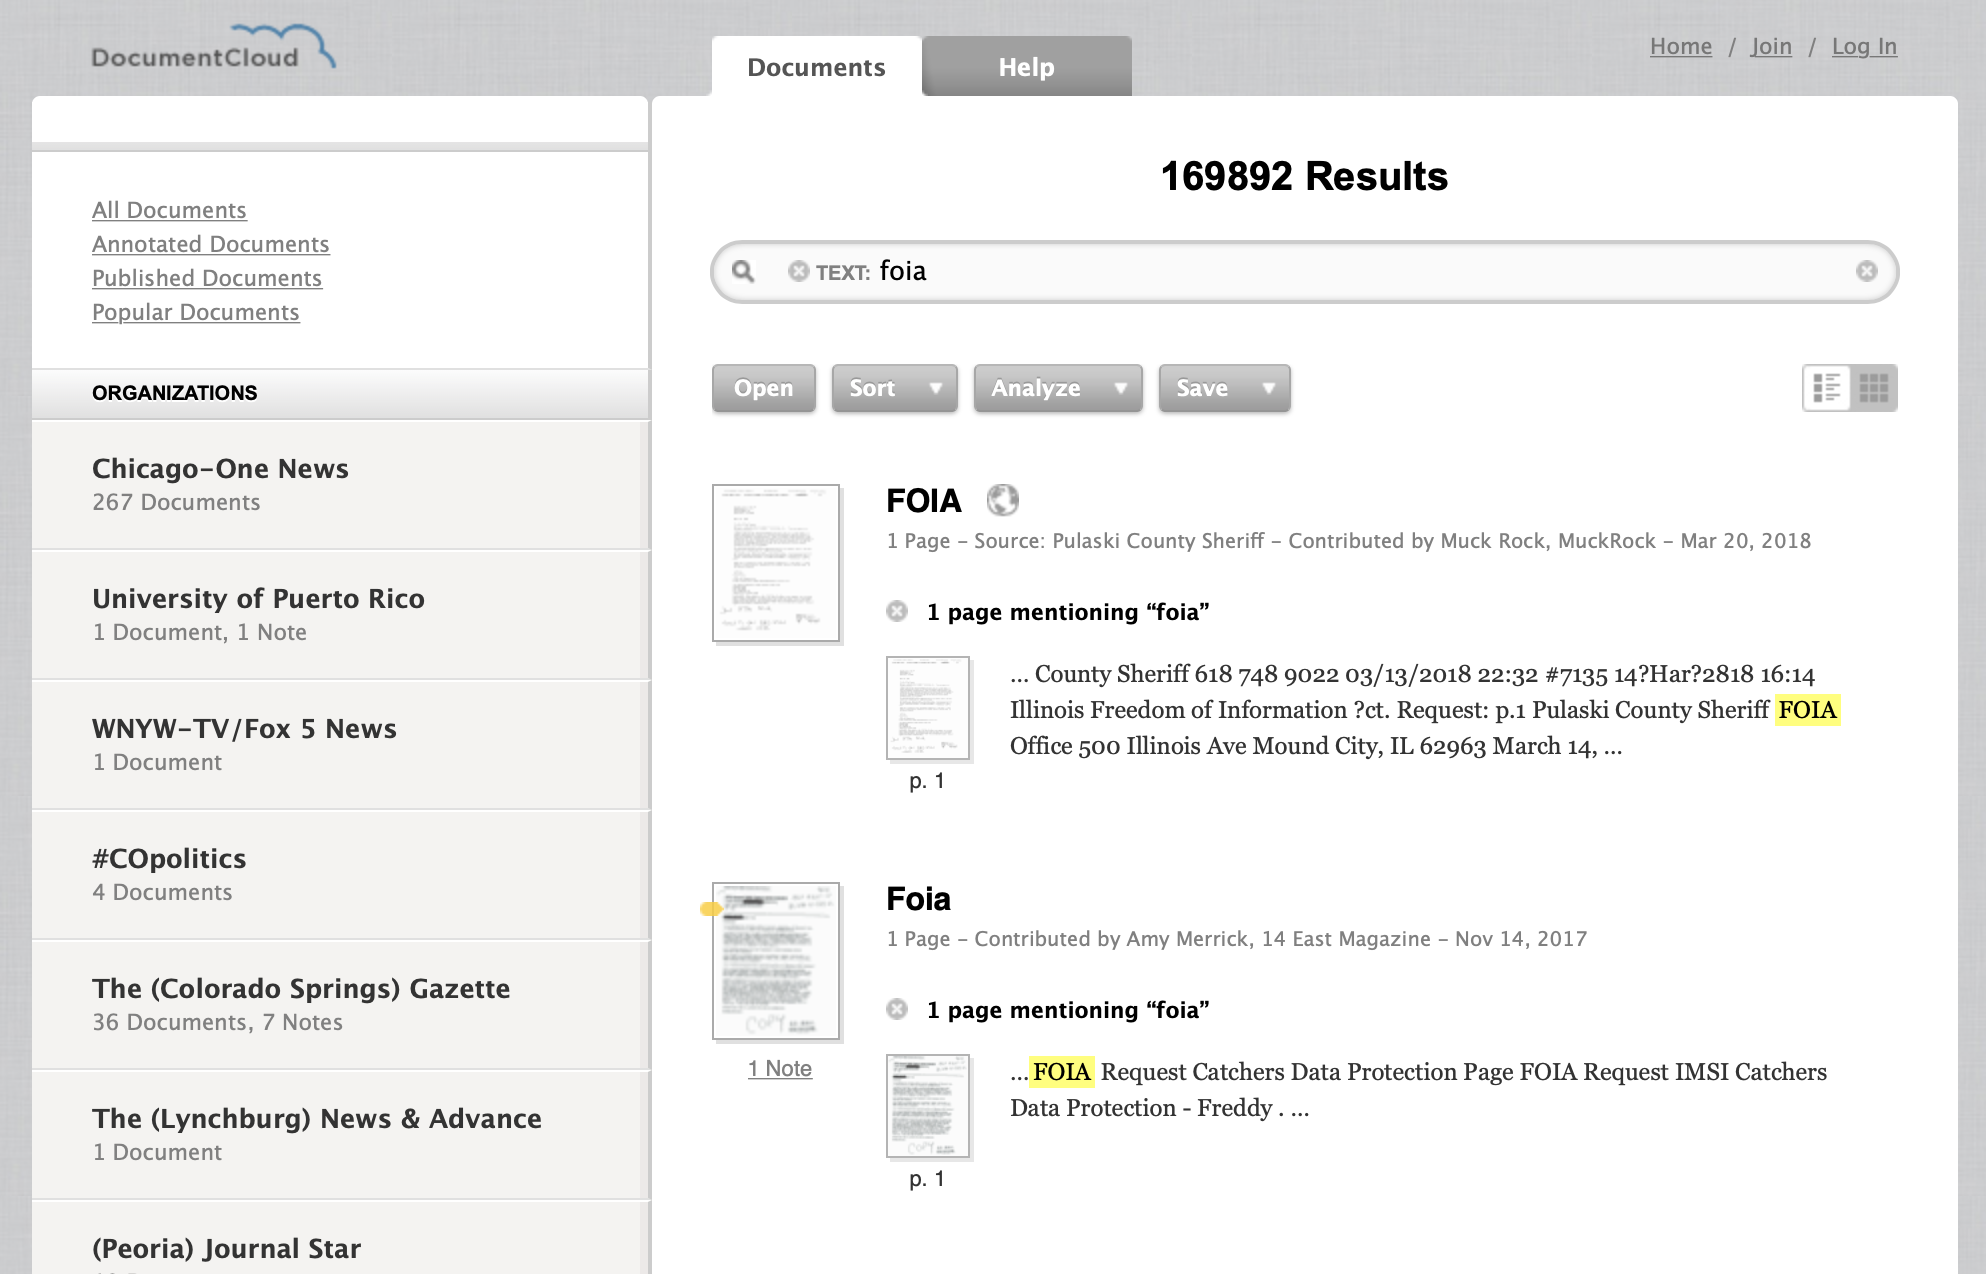The image size is (1986, 1274).
Task: Switch to the Help tab
Action: (x=1027, y=67)
